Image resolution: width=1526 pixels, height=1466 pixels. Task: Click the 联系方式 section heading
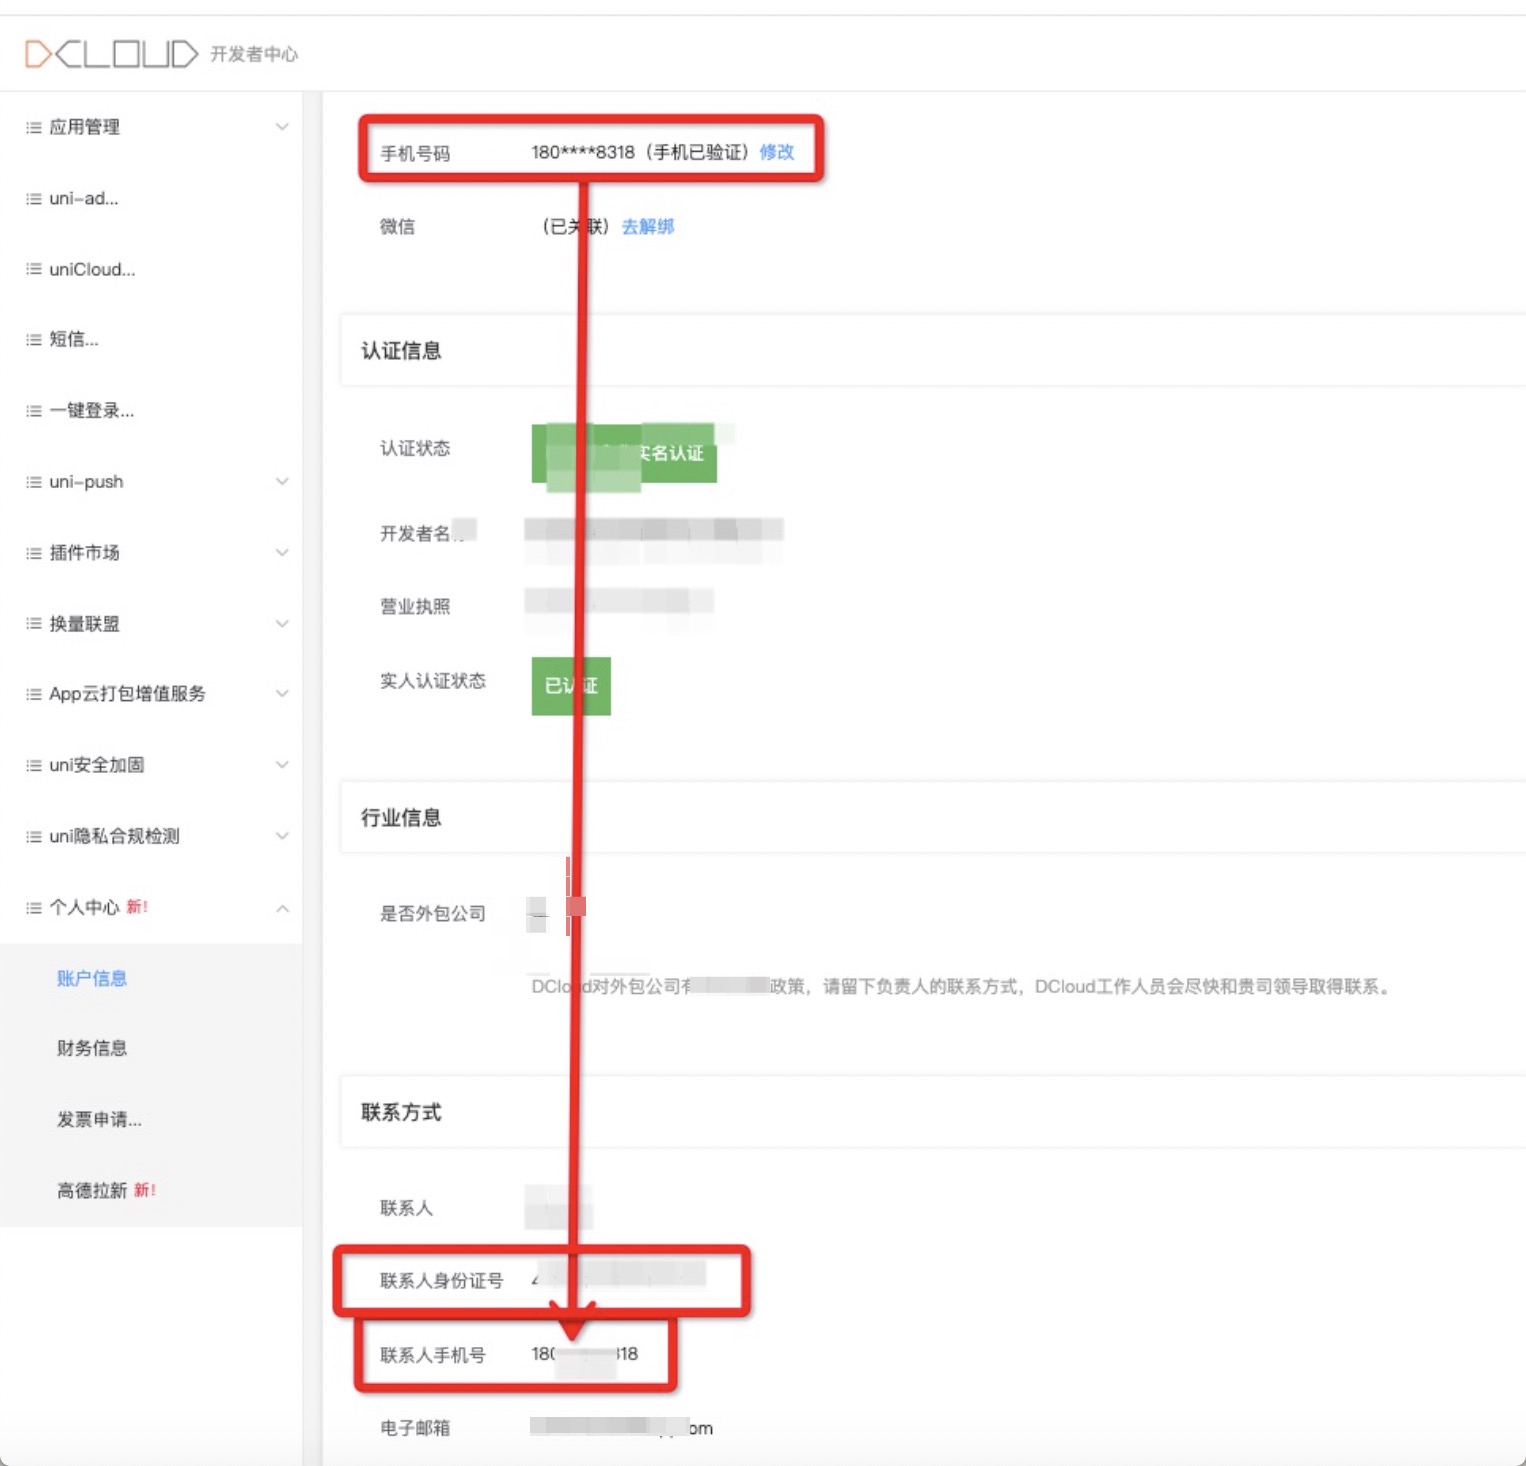401,1113
